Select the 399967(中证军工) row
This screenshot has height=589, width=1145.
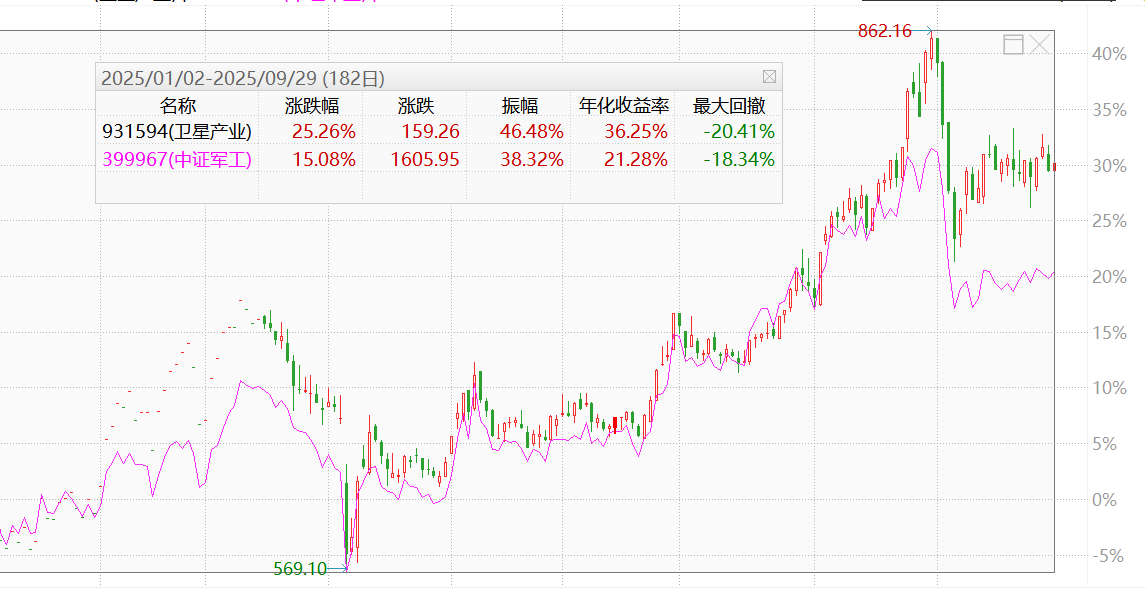coord(177,159)
